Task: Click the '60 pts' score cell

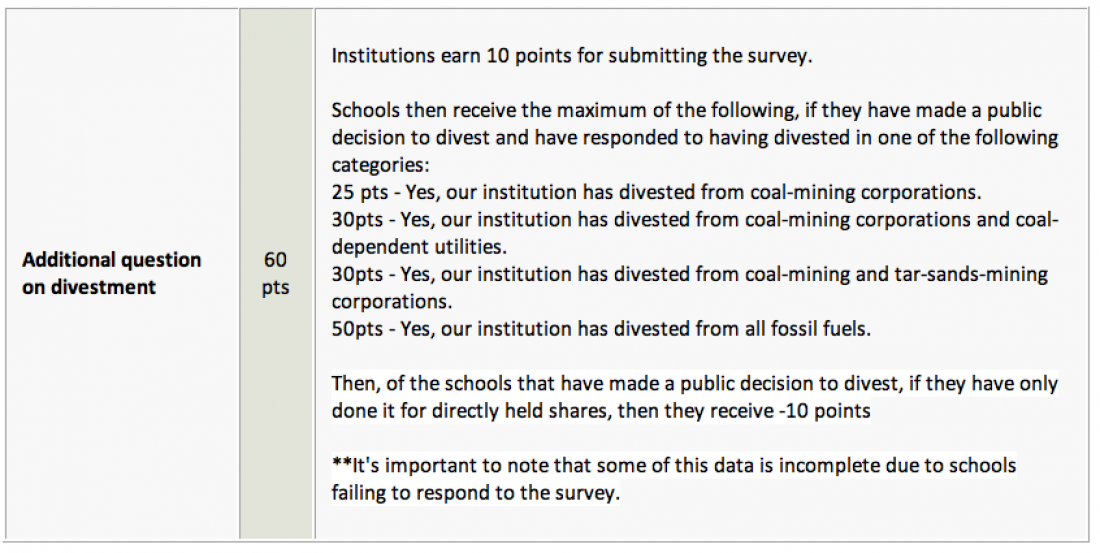Action: point(276,273)
